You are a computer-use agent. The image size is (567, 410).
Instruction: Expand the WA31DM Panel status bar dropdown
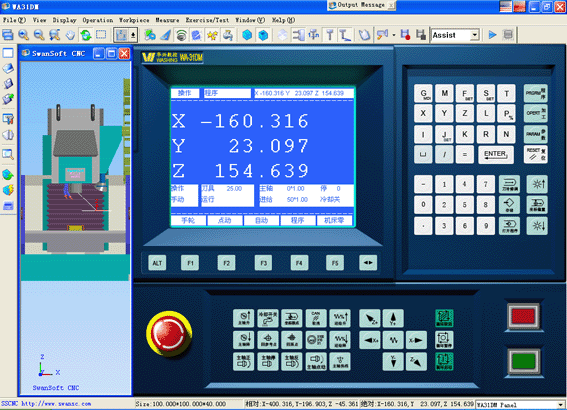560,405
